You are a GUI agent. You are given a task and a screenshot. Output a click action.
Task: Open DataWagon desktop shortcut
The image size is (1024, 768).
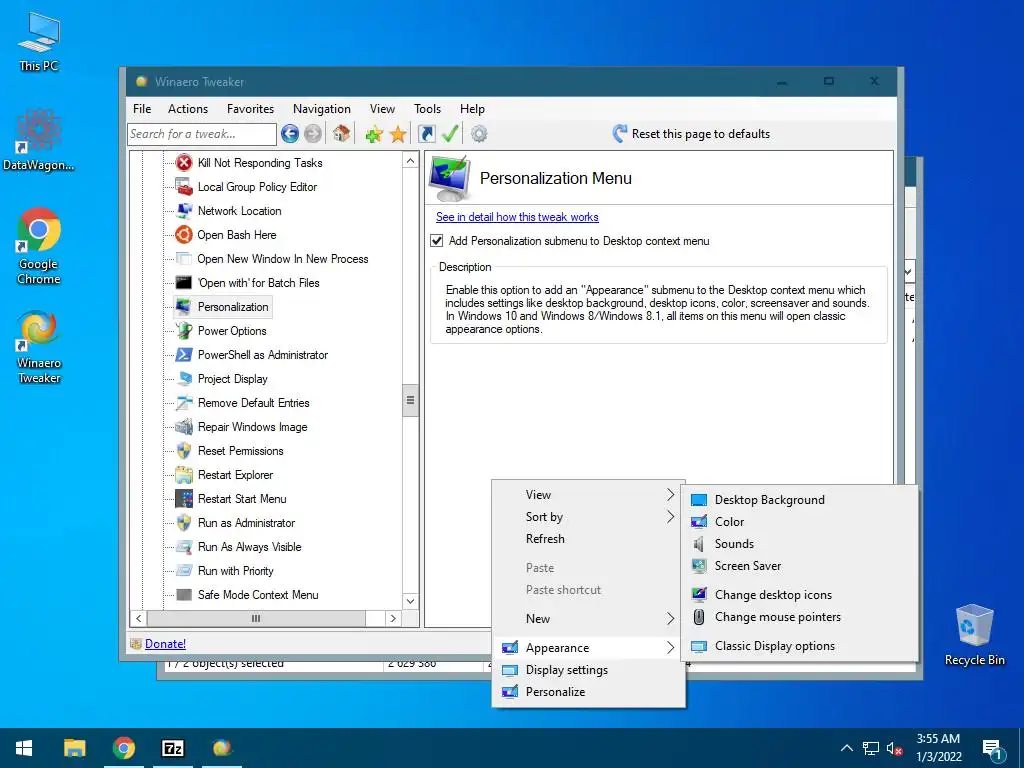[39, 140]
